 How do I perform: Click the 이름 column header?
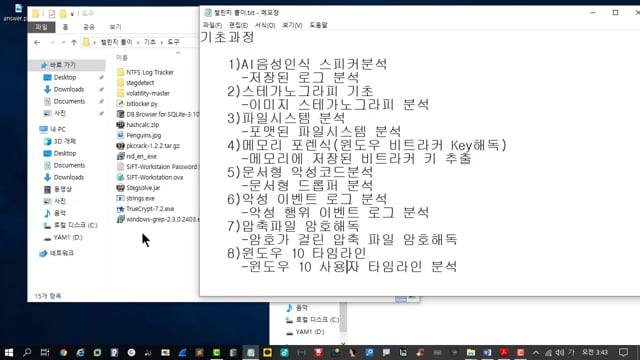[x=122, y=58]
